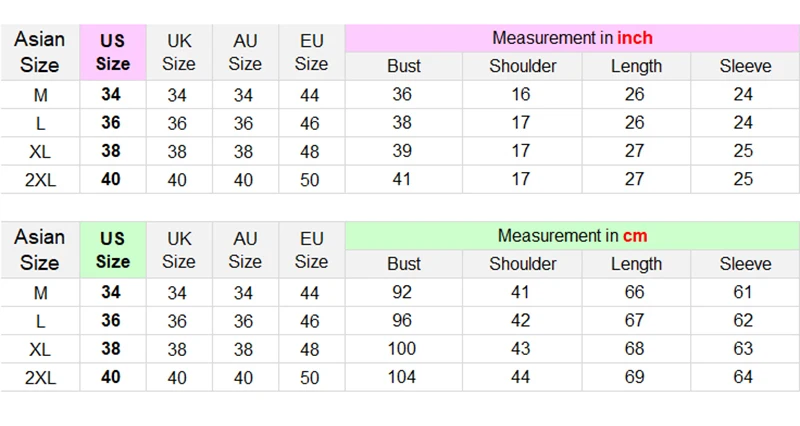Click the length value 69 in the cm table
800x426 pixels.
pos(636,378)
